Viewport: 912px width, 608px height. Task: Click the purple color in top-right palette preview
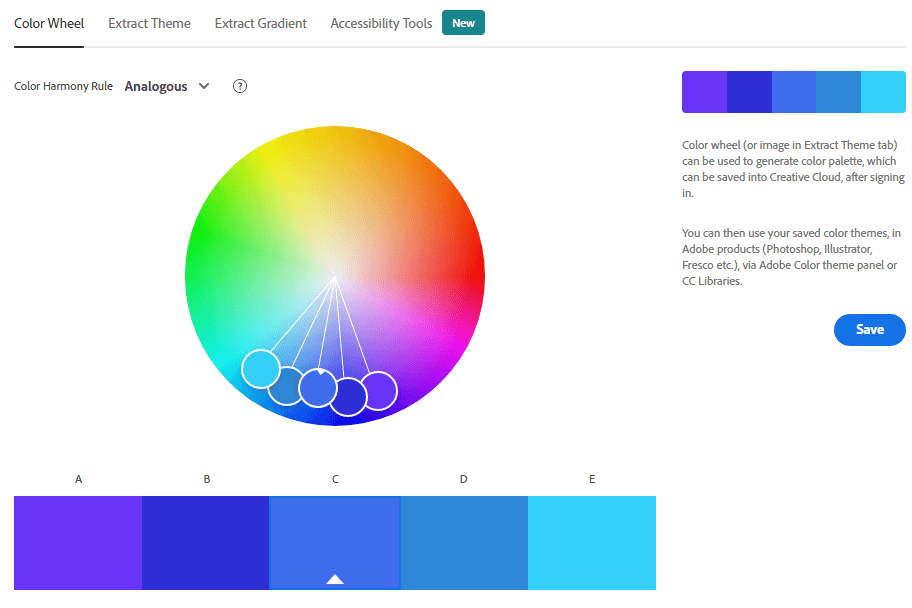pyautogui.click(x=704, y=92)
